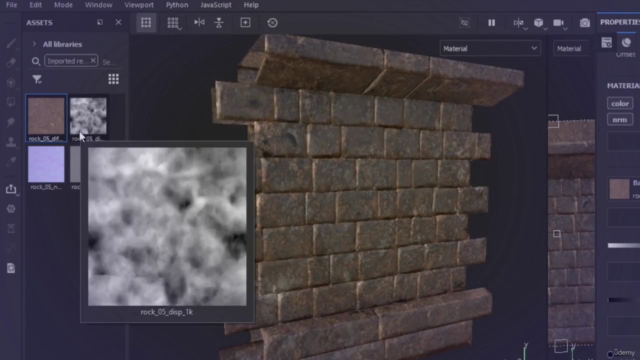Pause the viewport rendering

tap(491, 22)
